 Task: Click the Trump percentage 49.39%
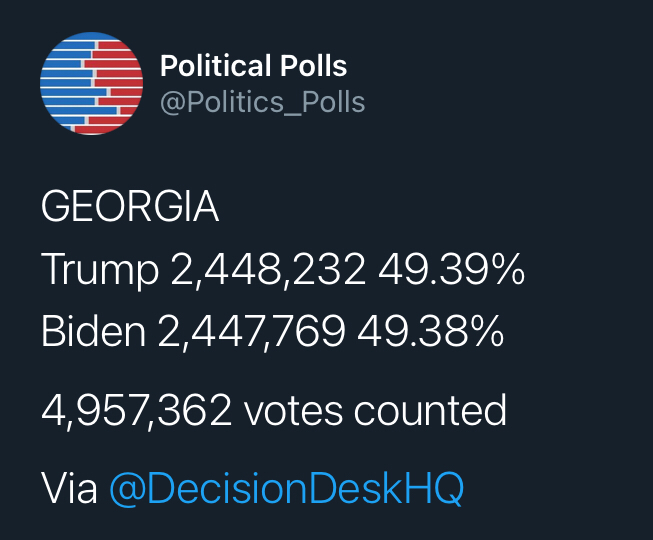(x=451, y=269)
